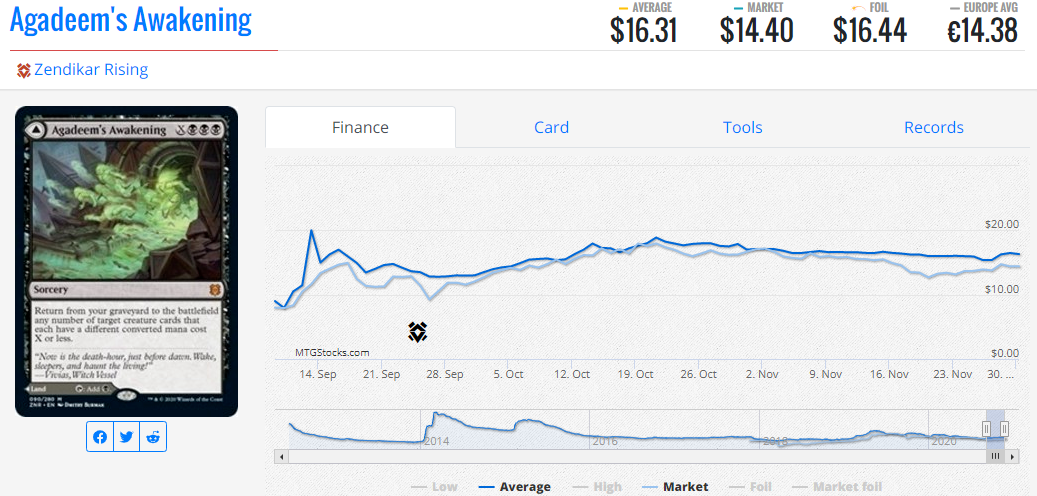Enable the Foil price series
Viewport: 1037px width, 496px height.
point(750,487)
